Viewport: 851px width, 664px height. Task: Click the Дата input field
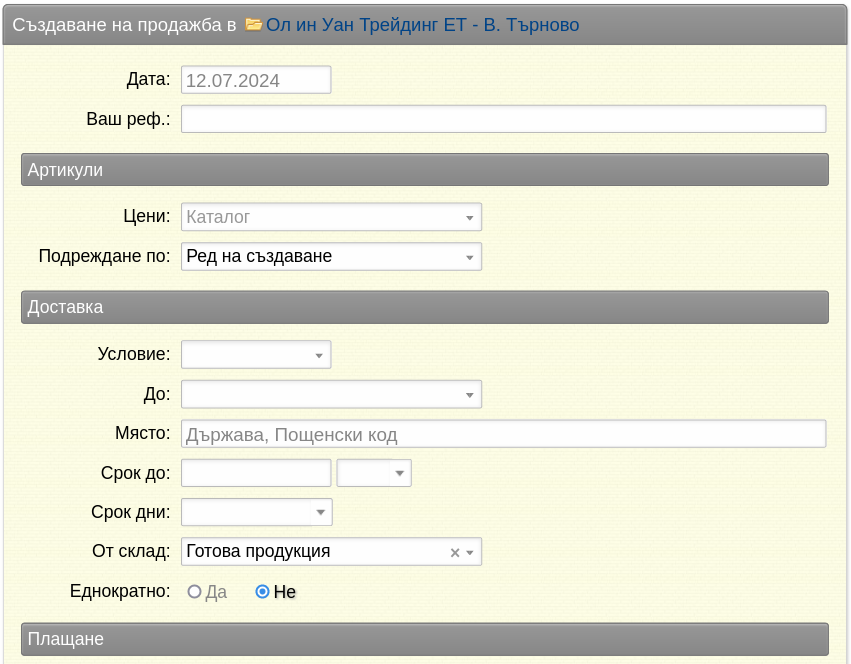pos(256,80)
